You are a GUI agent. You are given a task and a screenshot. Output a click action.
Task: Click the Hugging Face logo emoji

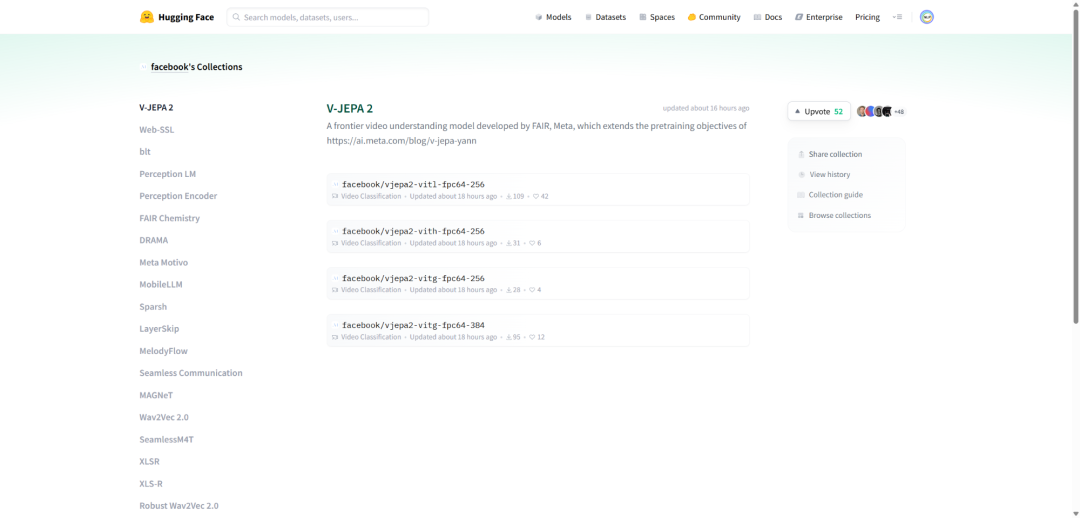[x=147, y=17]
